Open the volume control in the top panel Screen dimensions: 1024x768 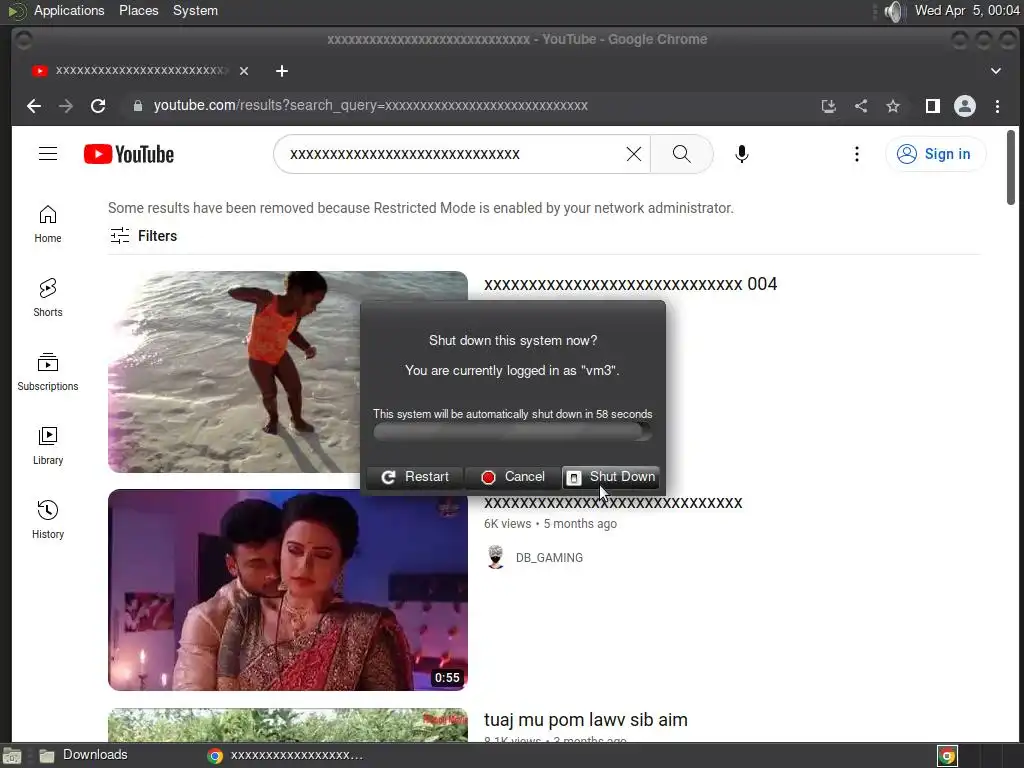pyautogui.click(x=893, y=11)
